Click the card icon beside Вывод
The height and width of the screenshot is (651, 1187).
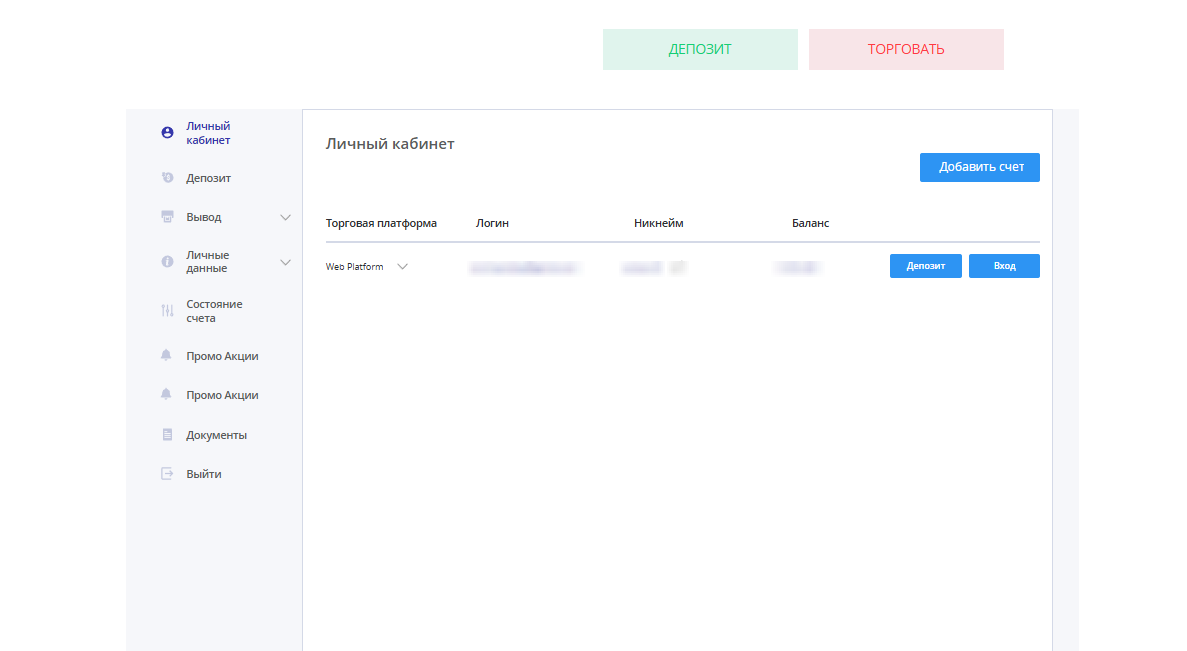[x=166, y=216]
